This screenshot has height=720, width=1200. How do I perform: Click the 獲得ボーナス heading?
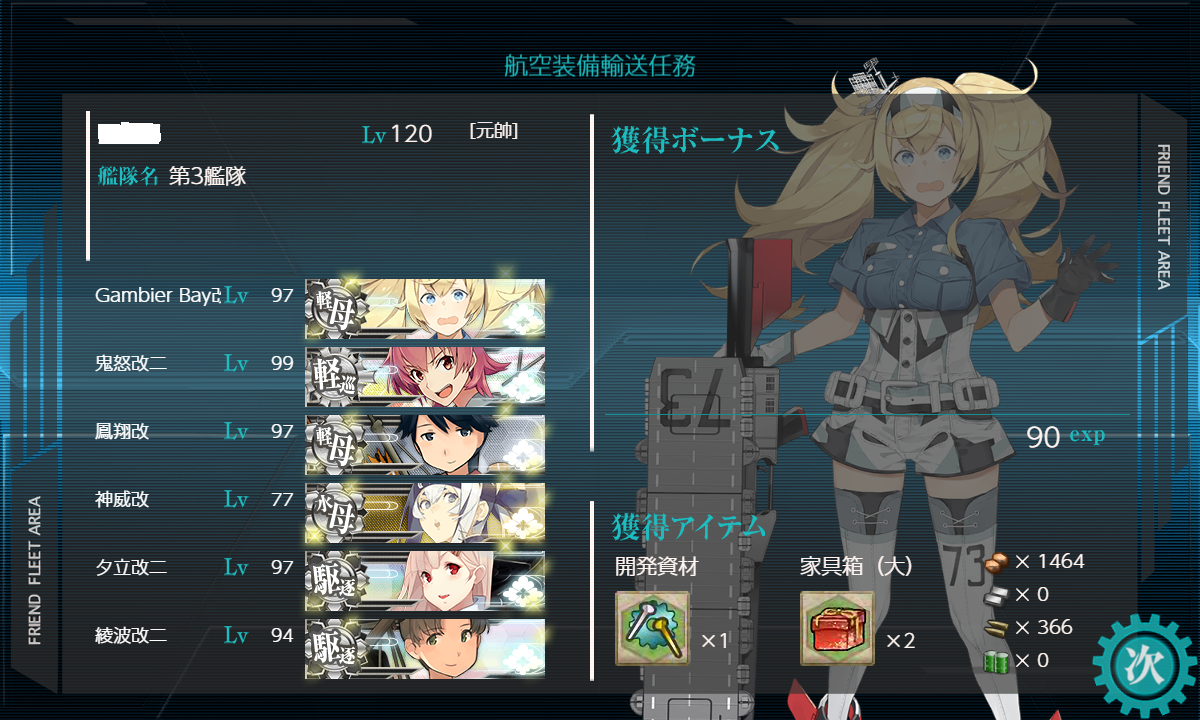click(x=695, y=141)
